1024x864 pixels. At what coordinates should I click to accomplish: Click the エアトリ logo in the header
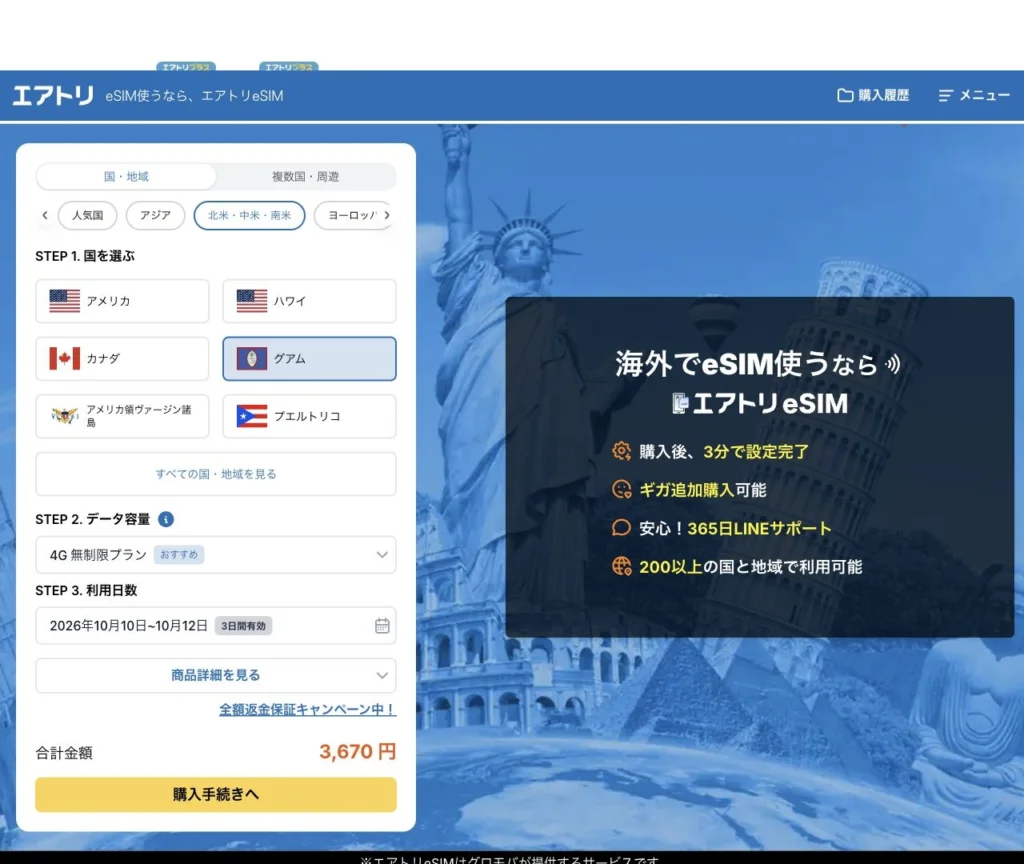click(53, 95)
